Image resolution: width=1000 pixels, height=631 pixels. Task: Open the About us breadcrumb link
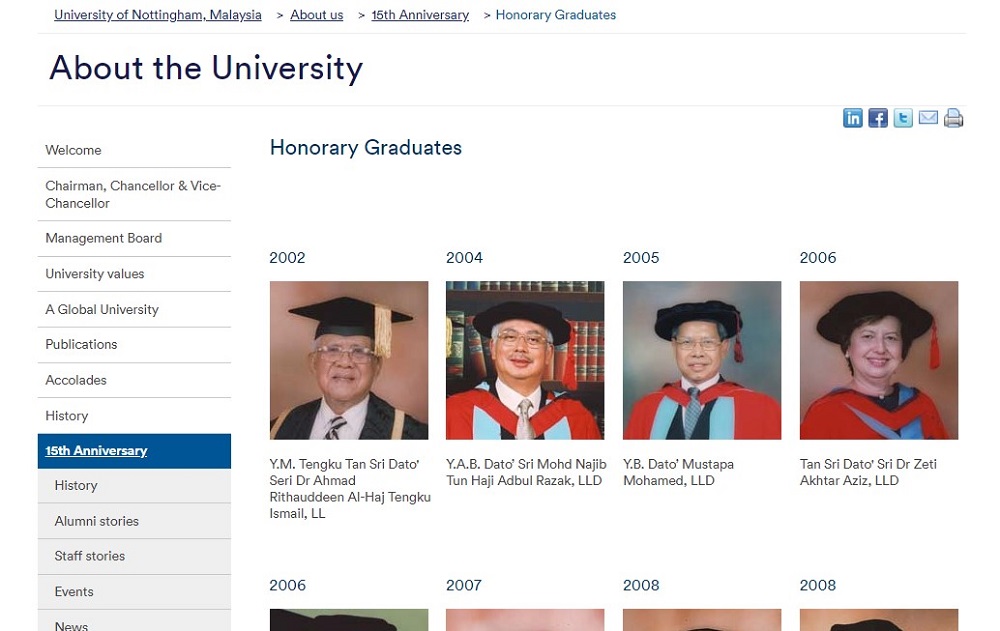tap(316, 14)
